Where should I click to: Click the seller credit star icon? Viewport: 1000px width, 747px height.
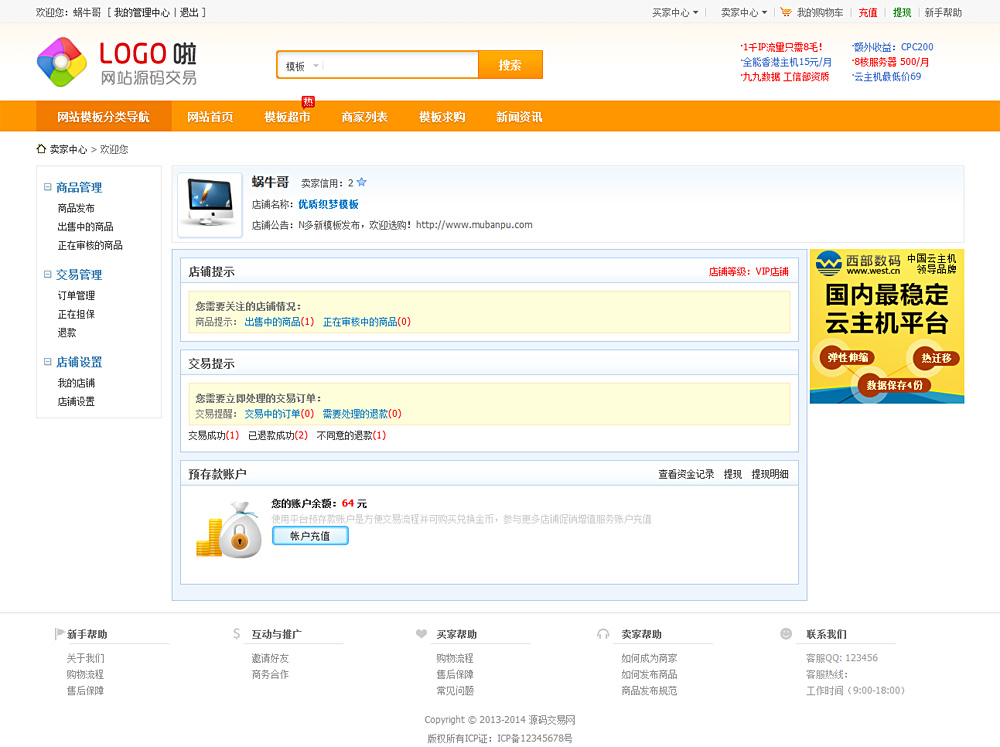tap(361, 183)
